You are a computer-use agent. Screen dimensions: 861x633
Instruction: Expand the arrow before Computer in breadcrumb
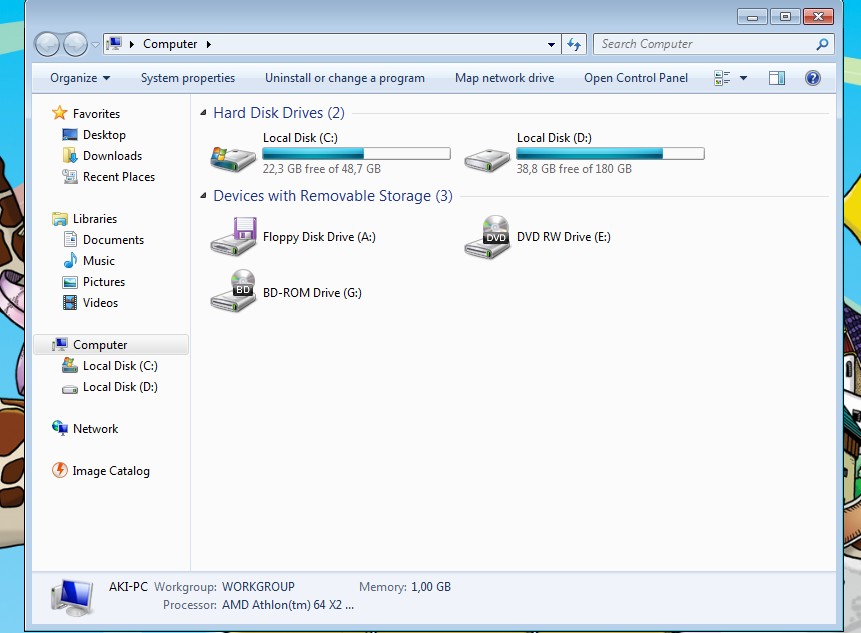pyautogui.click(x=132, y=44)
